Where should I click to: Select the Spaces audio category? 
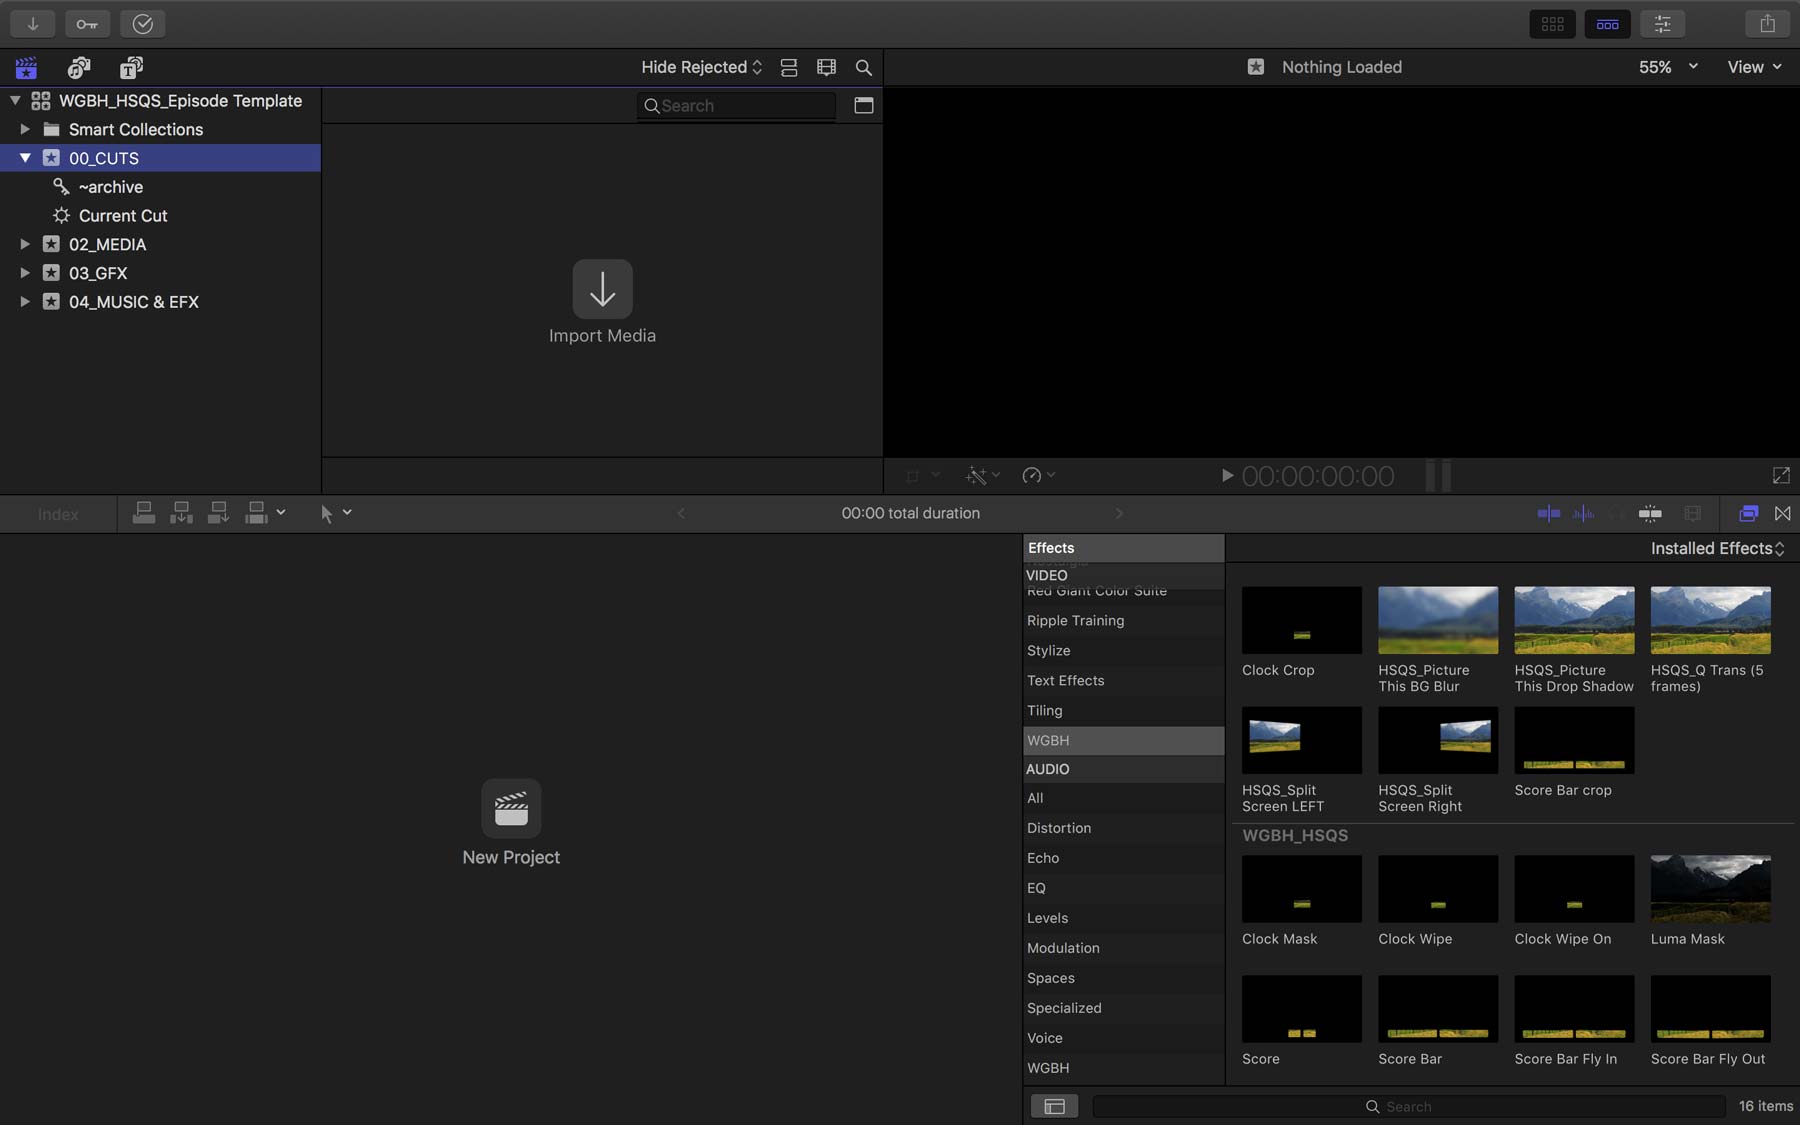[1123, 978]
